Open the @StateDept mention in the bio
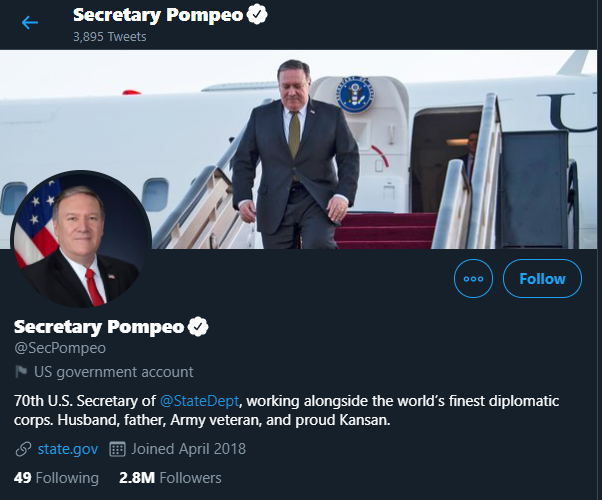 [x=193, y=401]
